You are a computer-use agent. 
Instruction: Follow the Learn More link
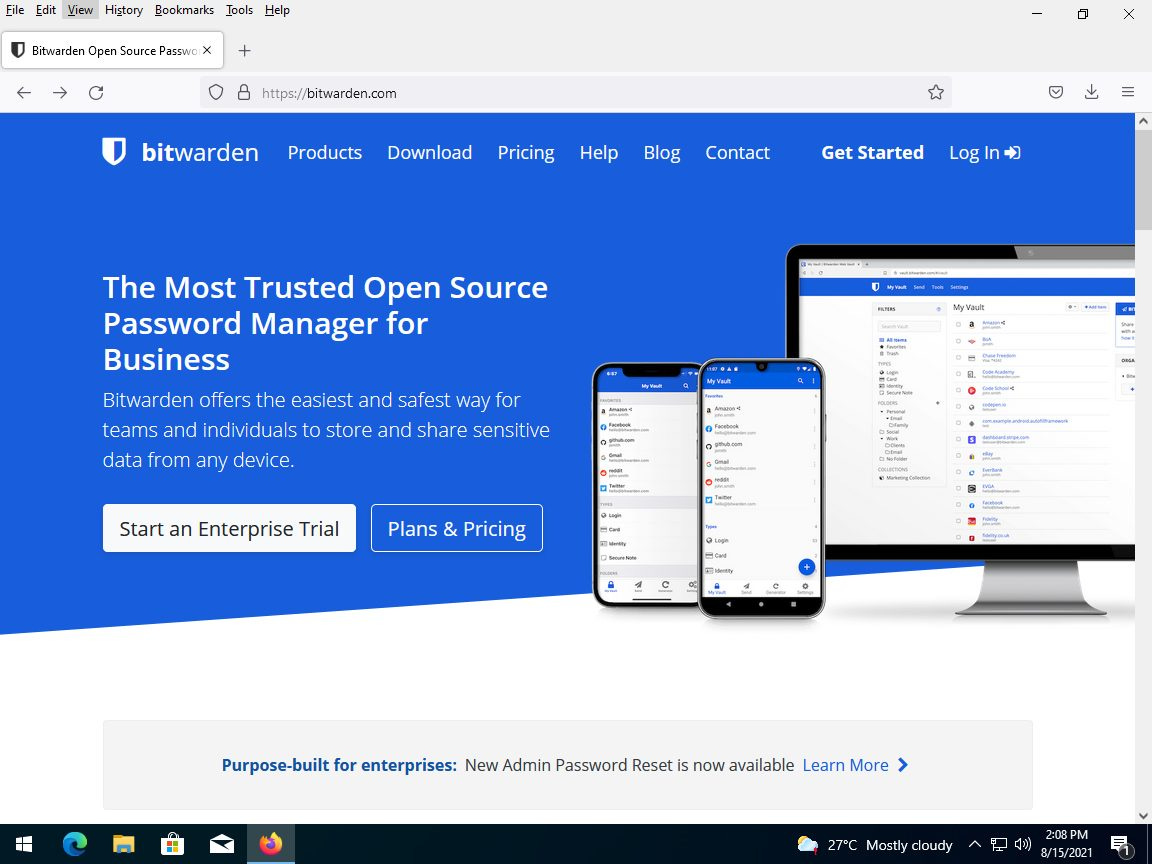coord(855,765)
